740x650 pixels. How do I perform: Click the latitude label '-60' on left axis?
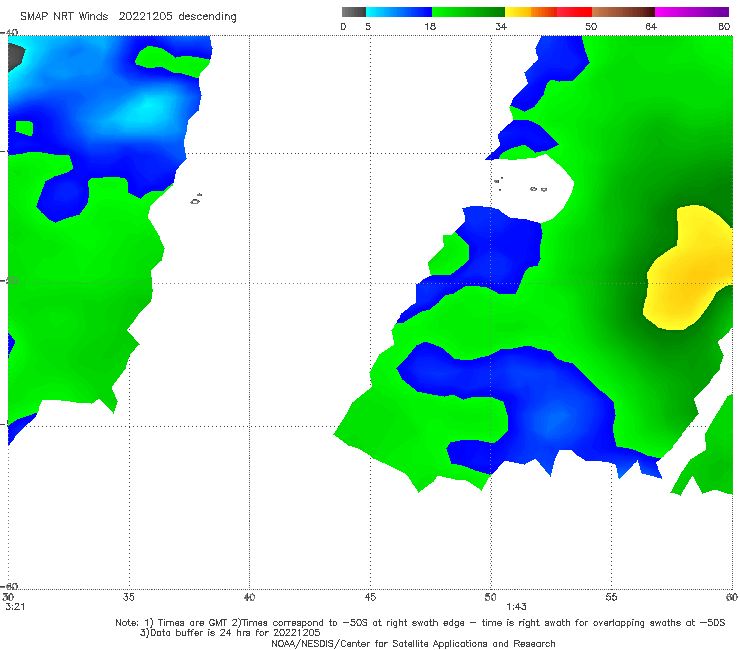pos(9,586)
